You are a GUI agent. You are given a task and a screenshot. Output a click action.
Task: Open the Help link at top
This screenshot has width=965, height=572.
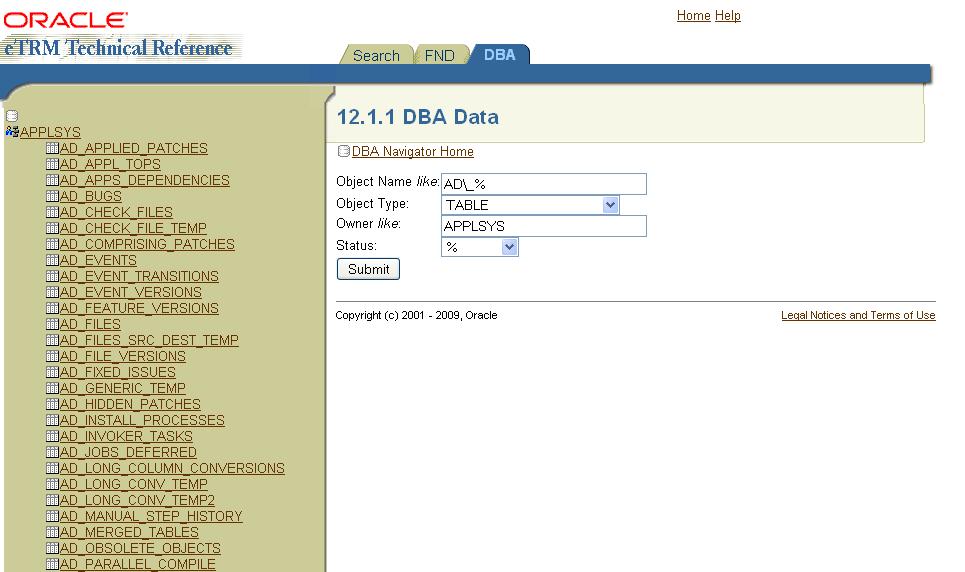click(x=727, y=15)
